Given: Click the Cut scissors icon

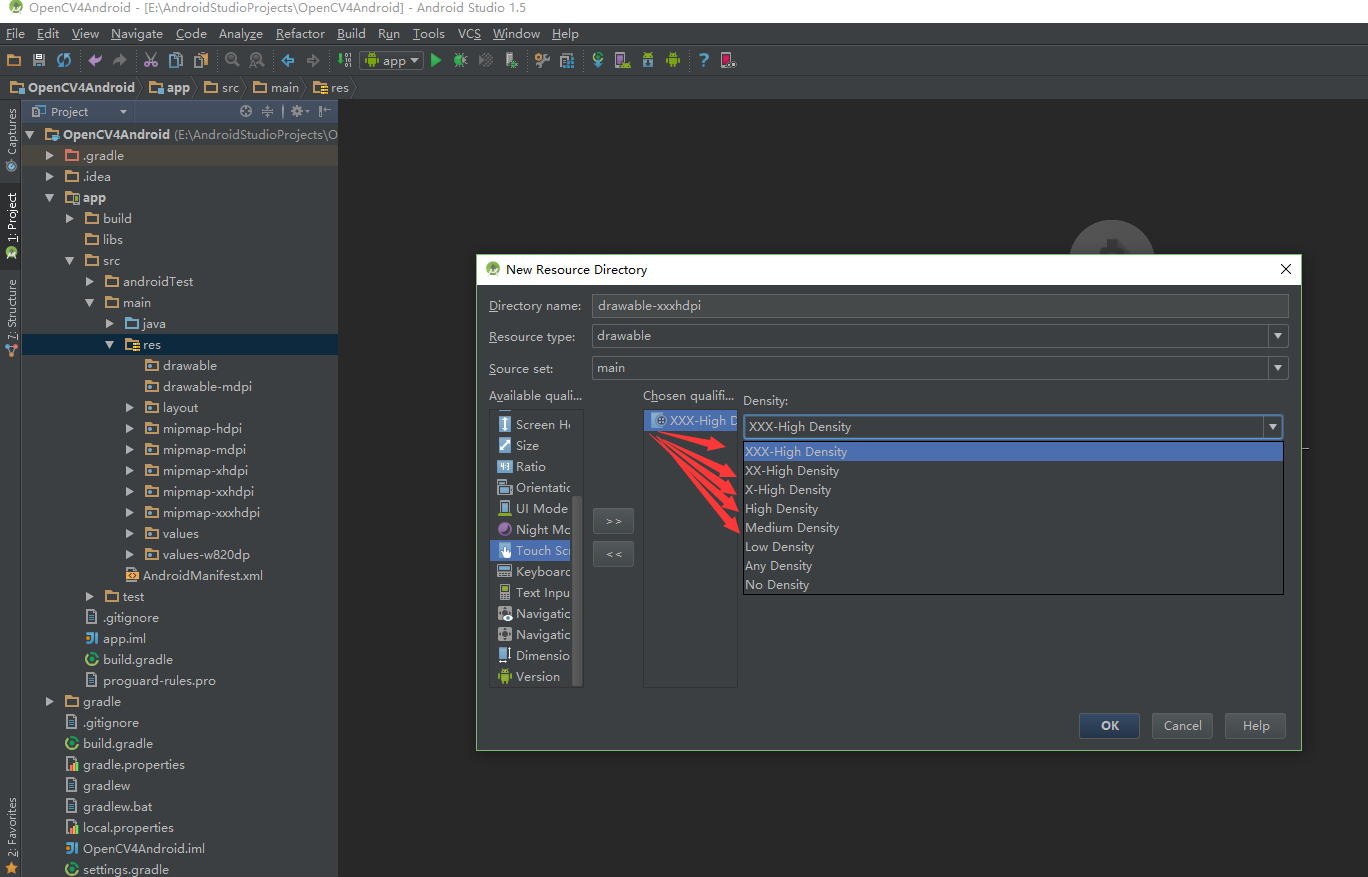Looking at the screenshot, I should click(151, 60).
